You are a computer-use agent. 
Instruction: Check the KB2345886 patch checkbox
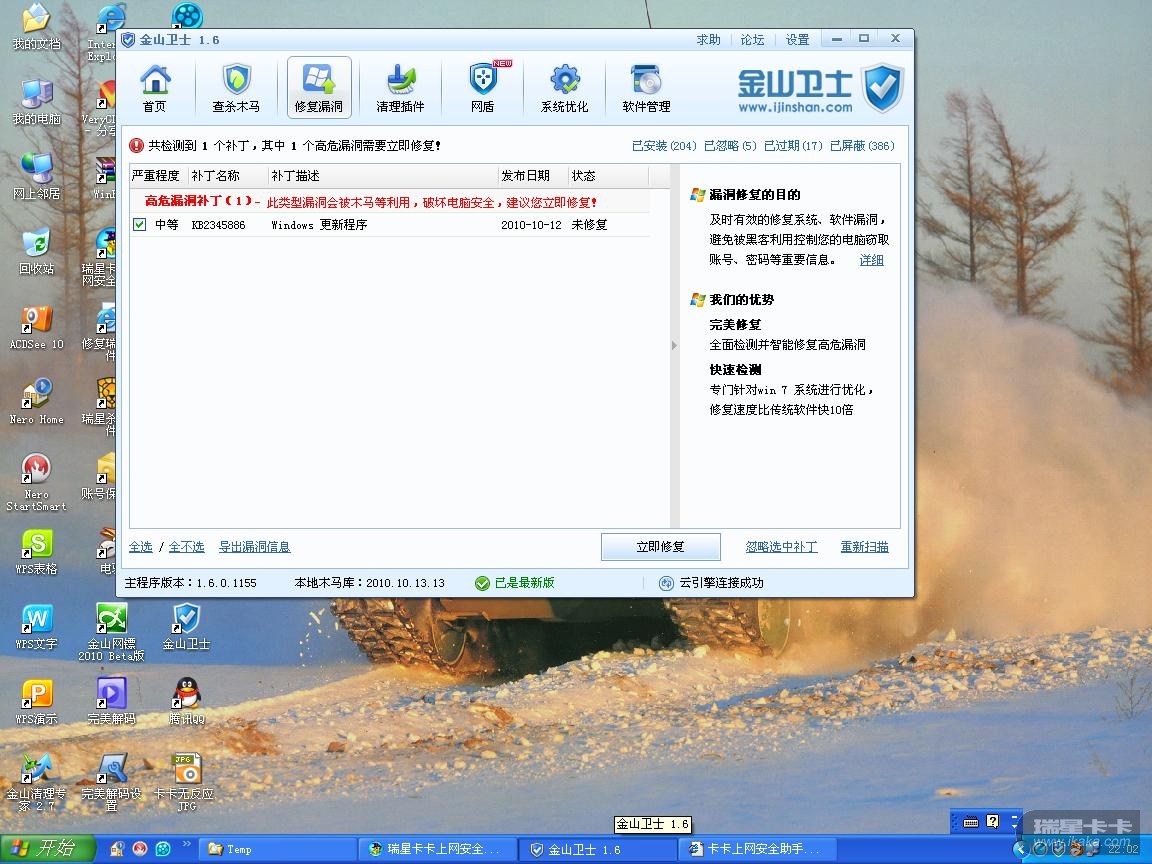coord(140,225)
